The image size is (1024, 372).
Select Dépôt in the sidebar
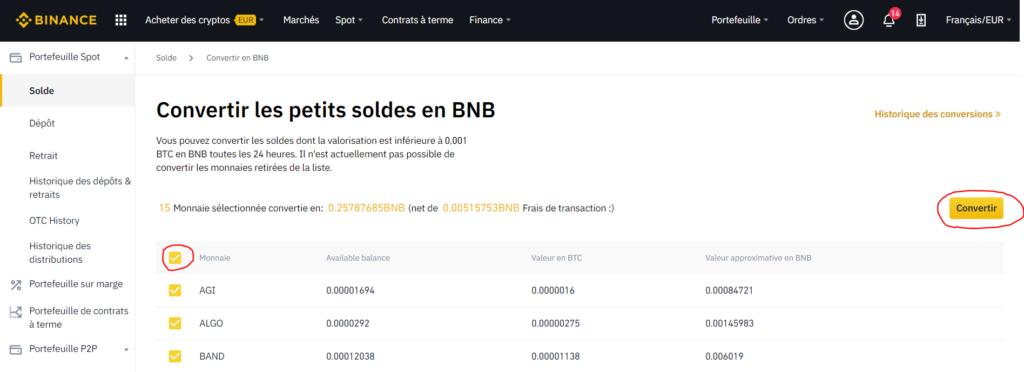[42, 123]
